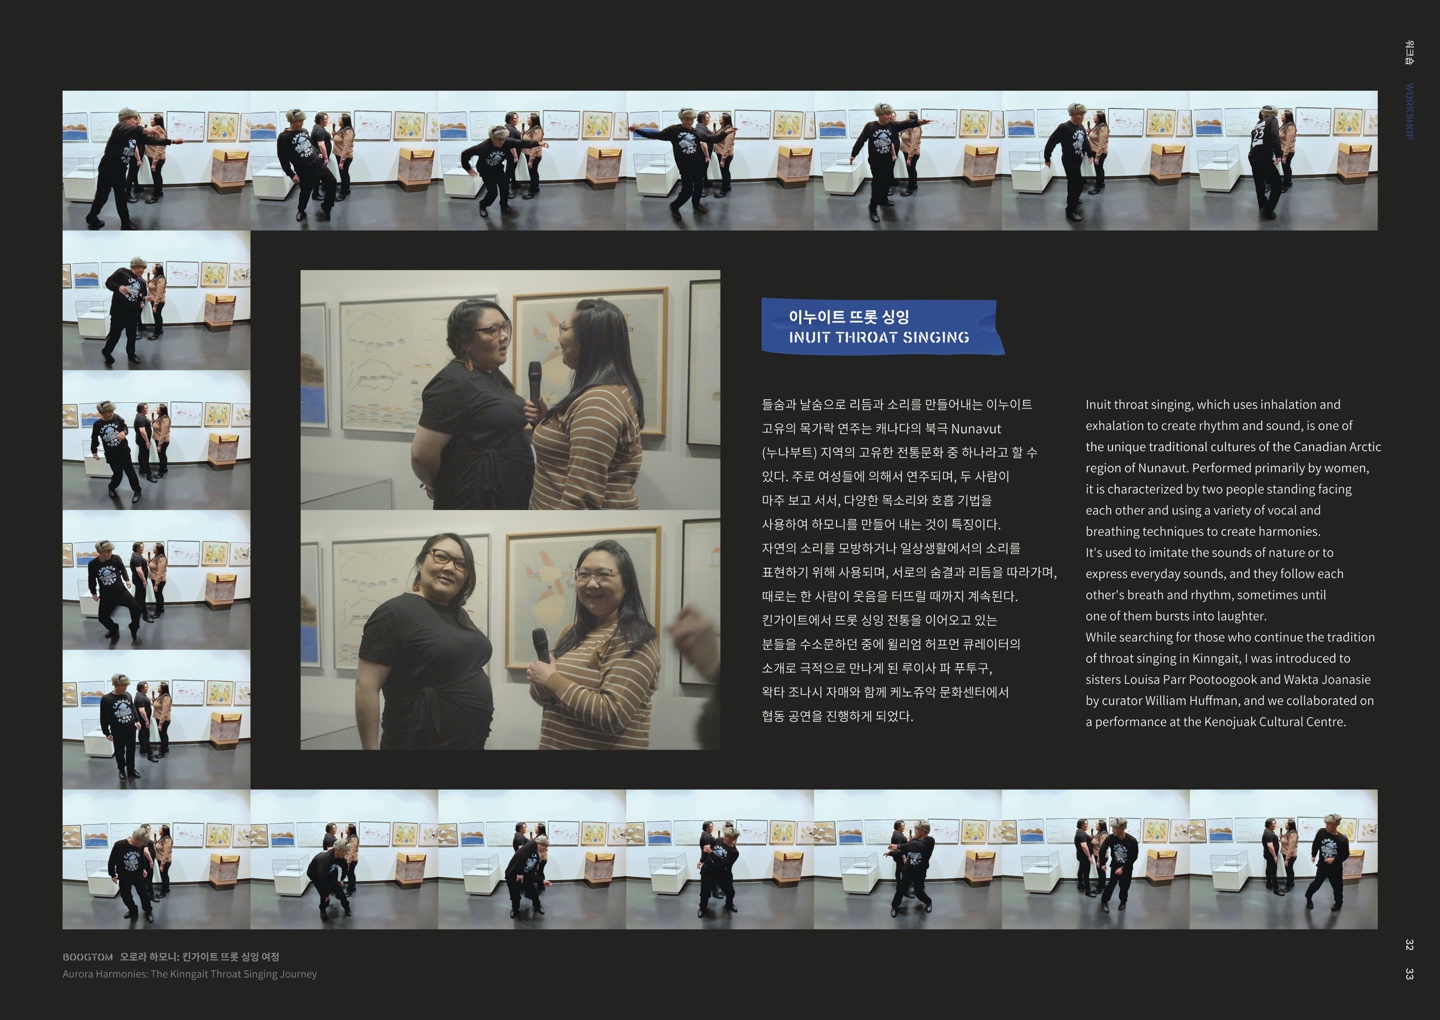
Task: Click Korean line '때로는 한 사람이 웃음을 터뜨릴 때까지 계속된다.'
Action: pyautogui.click(x=889, y=597)
